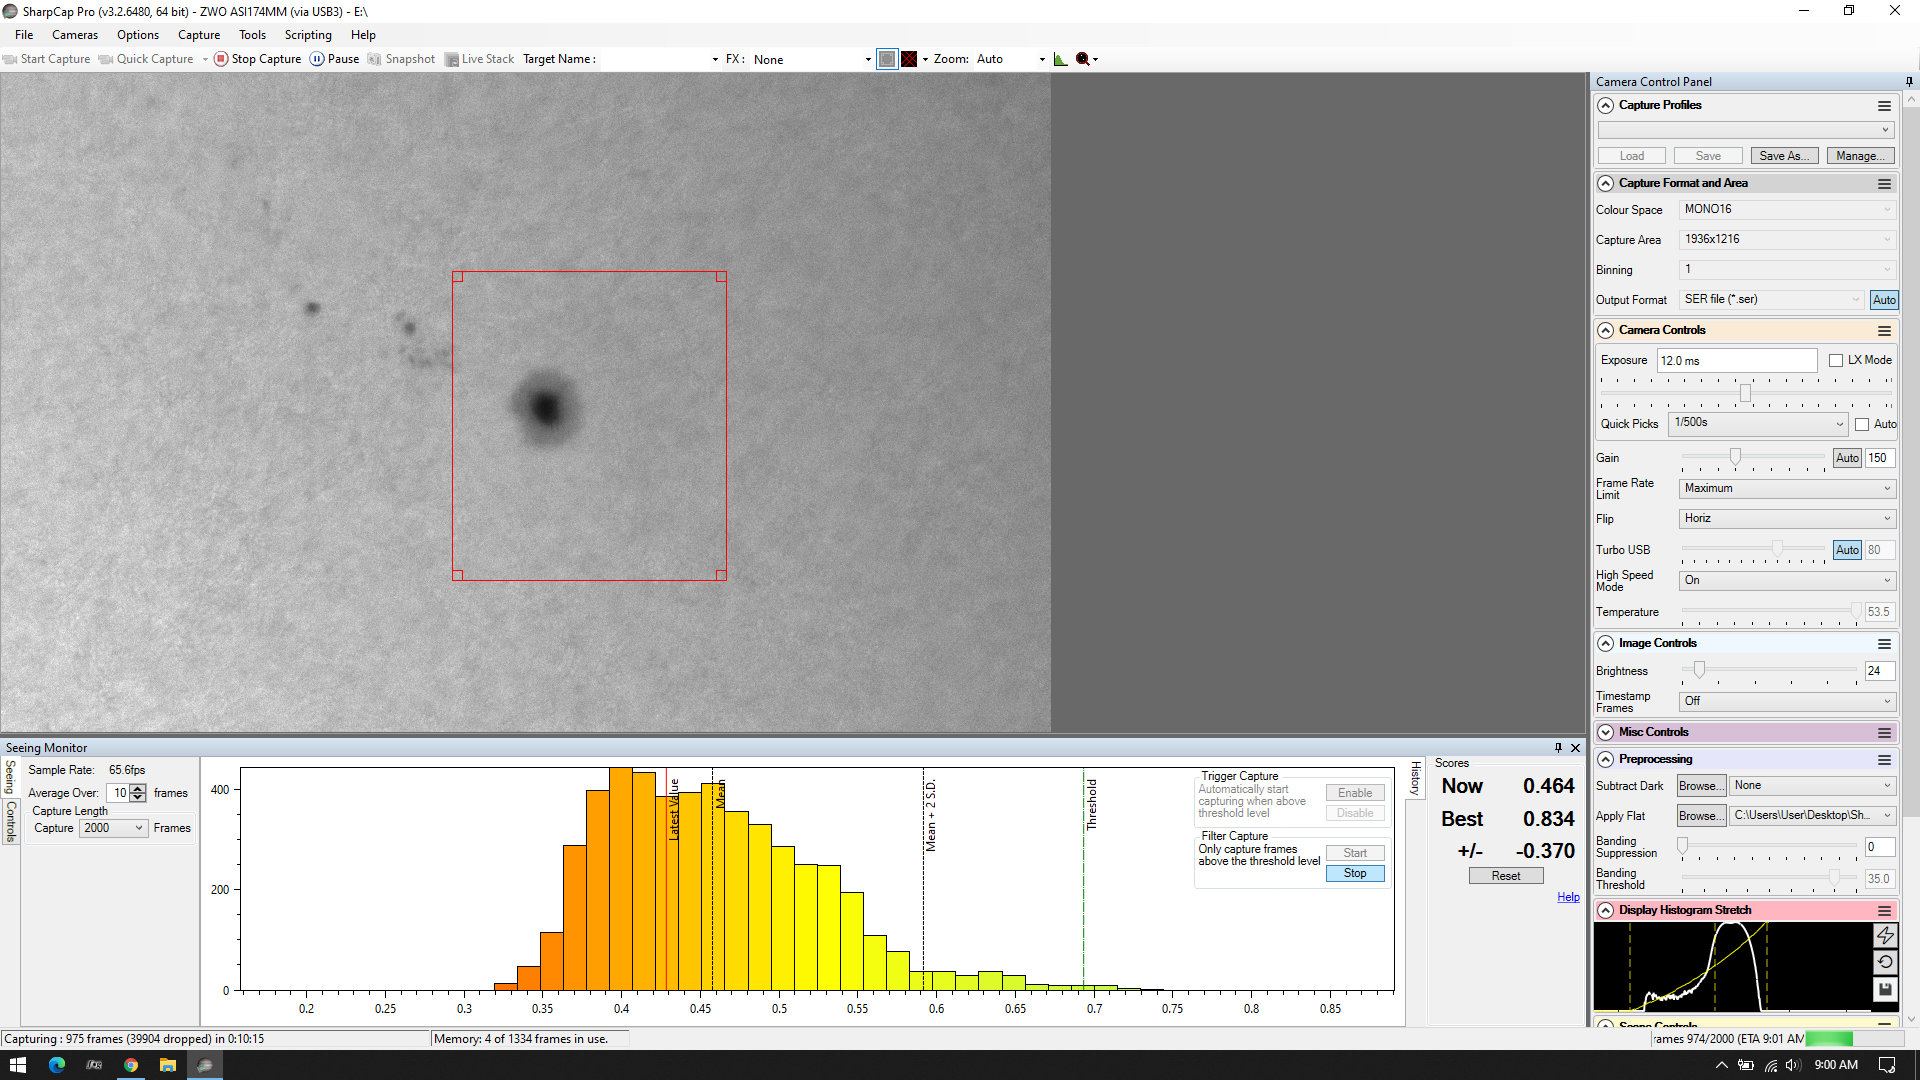Tick the Auto exposure checkbox
Viewport: 1920px width, 1080px height.
pos(1862,425)
